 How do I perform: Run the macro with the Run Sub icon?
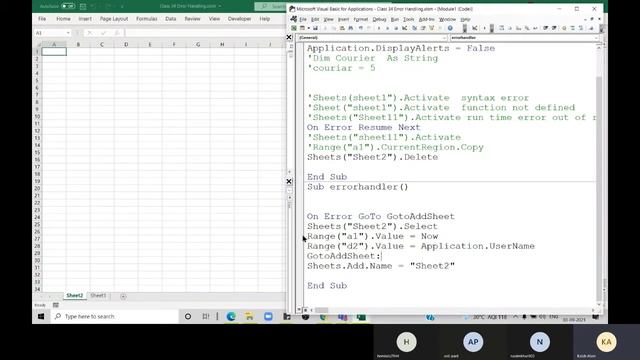379,28
